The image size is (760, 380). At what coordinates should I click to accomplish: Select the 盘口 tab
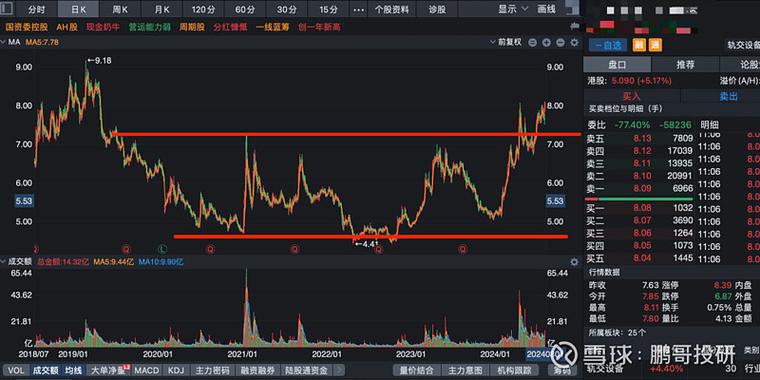click(x=617, y=64)
